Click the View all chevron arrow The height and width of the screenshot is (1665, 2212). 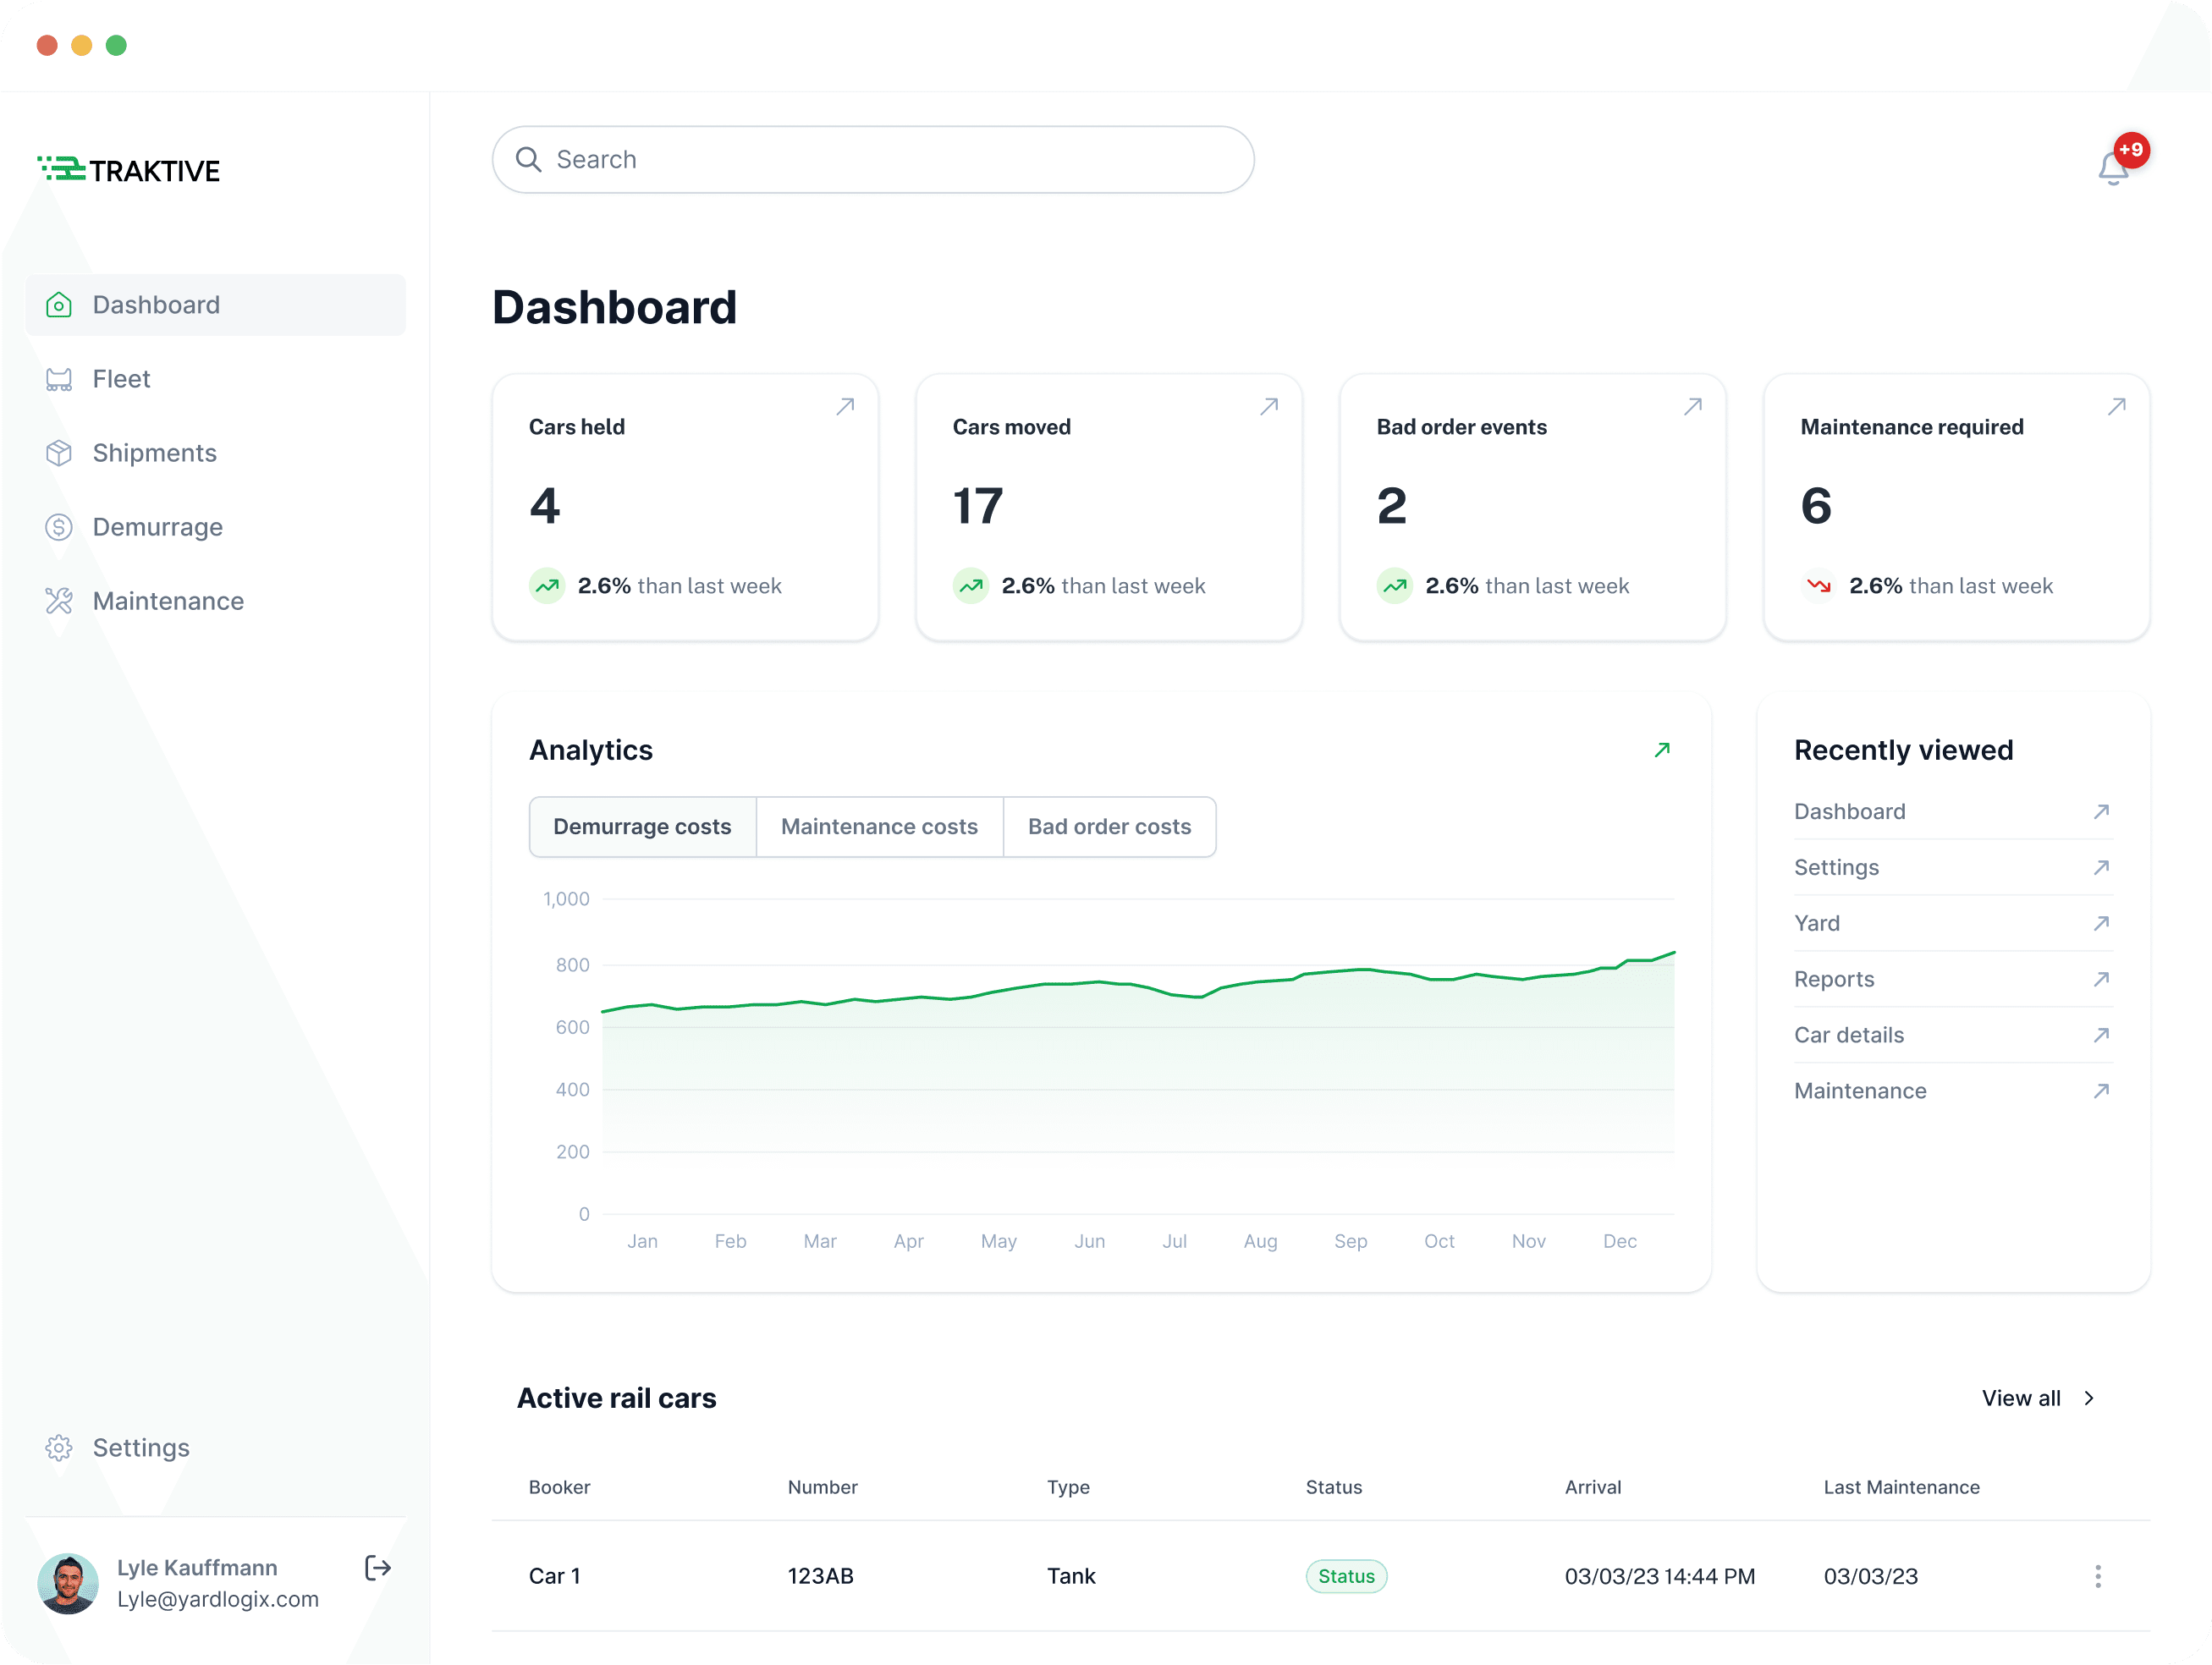click(x=2089, y=1398)
